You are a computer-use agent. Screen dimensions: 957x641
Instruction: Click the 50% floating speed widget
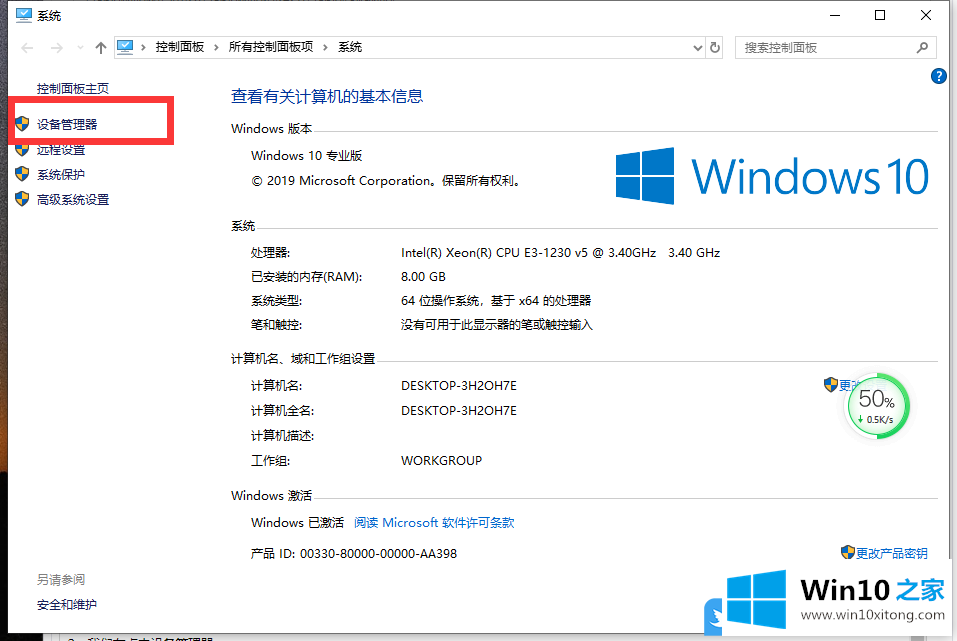click(x=877, y=406)
